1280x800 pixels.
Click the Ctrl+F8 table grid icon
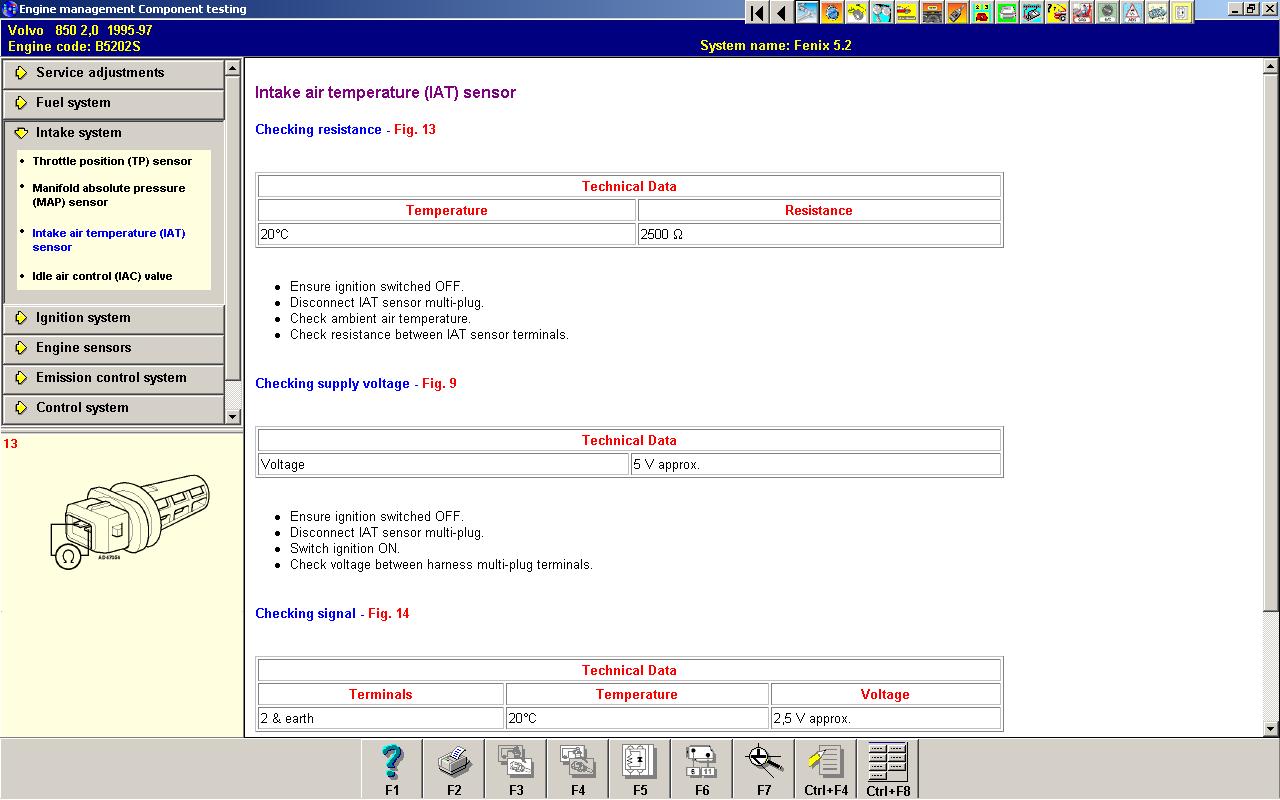coord(888,769)
